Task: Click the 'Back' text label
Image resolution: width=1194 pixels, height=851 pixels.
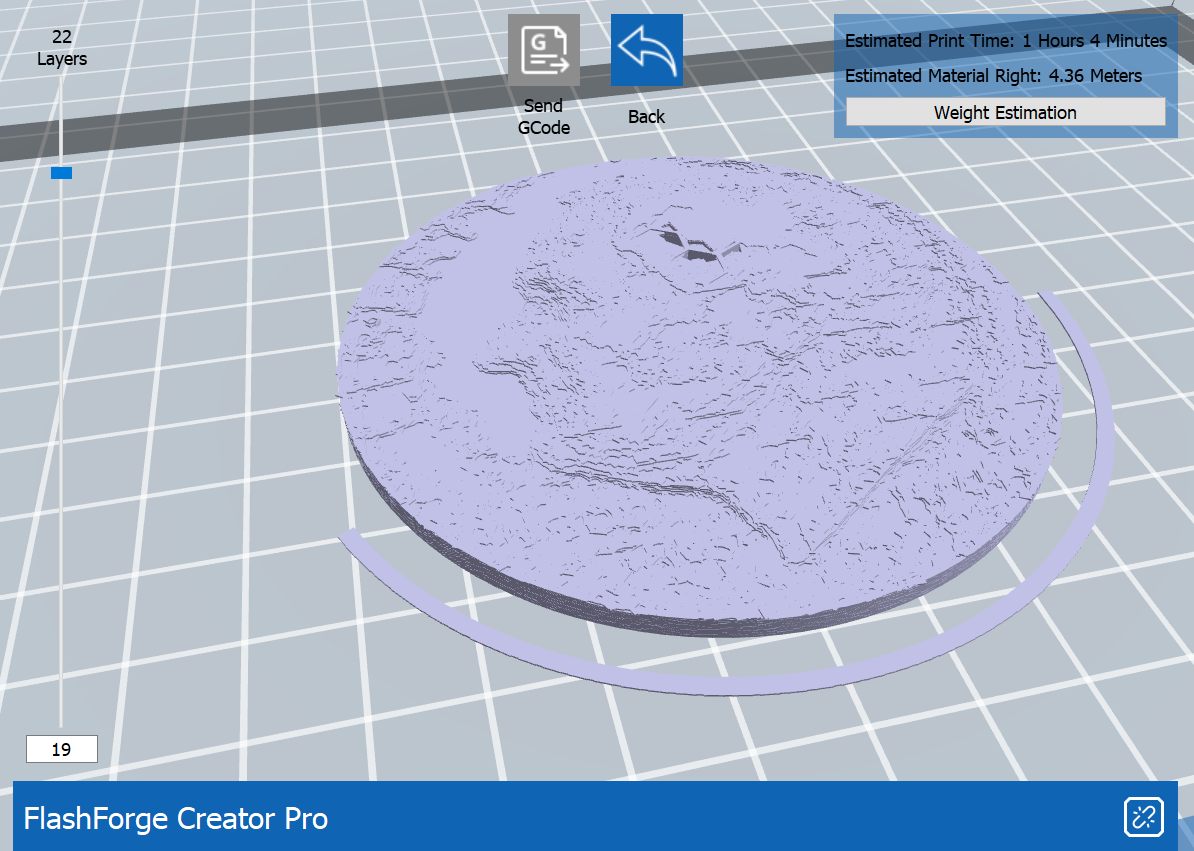Action: click(646, 117)
